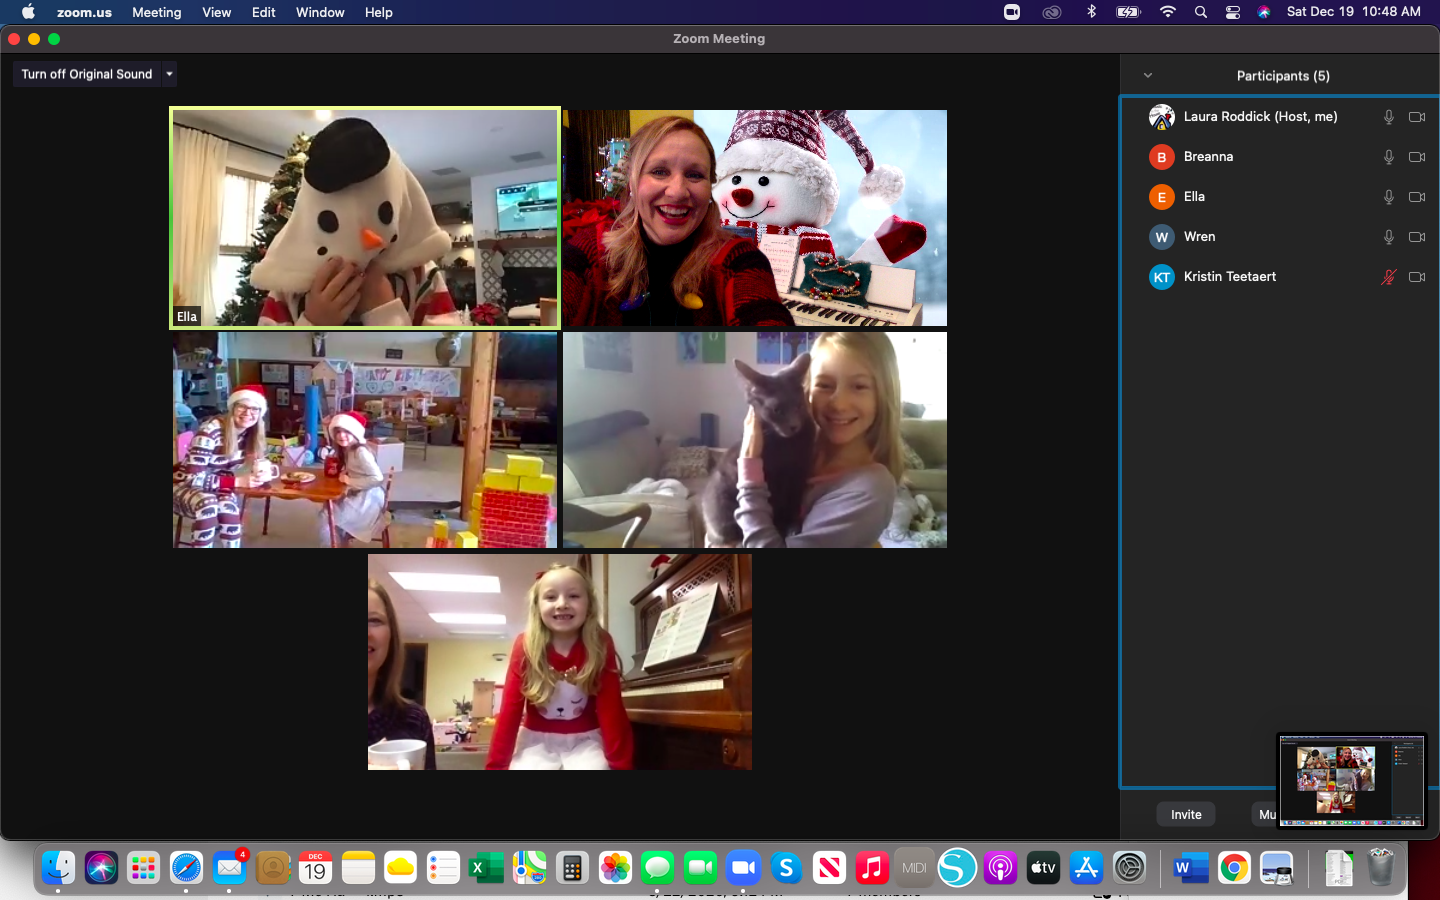This screenshot has height=900, width=1440.
Task: Open Messages from the Dock
Action: tap(657, 868)
